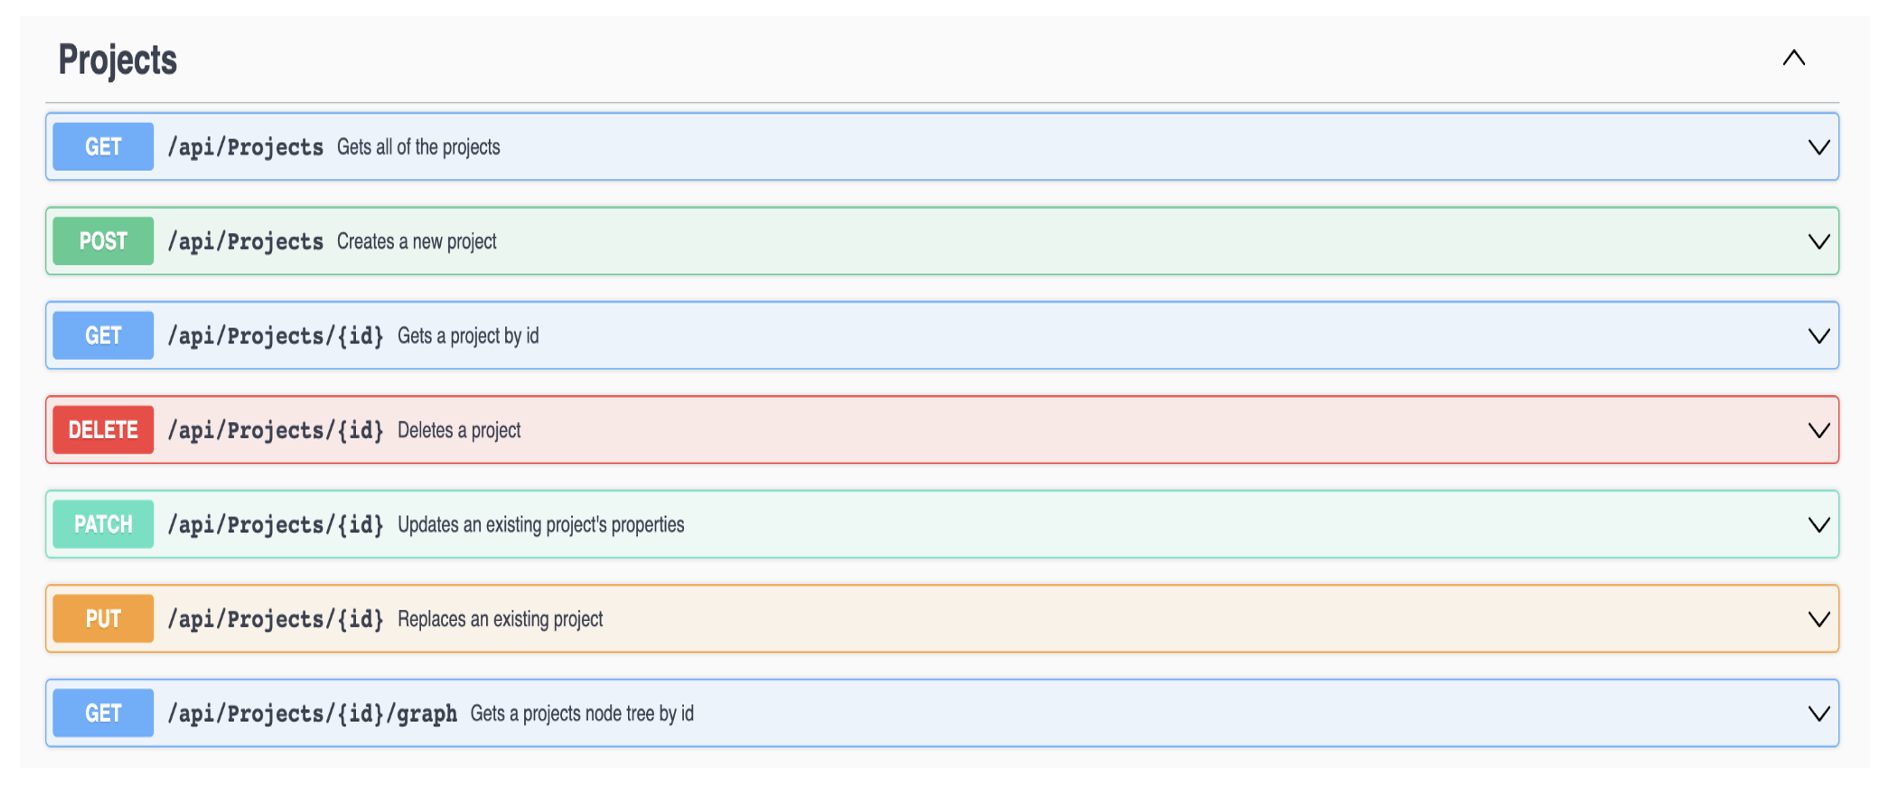This screenshot has height=800, width=1902.
Task: Open the /api/Projects path in the POST row
Action: 245,241
